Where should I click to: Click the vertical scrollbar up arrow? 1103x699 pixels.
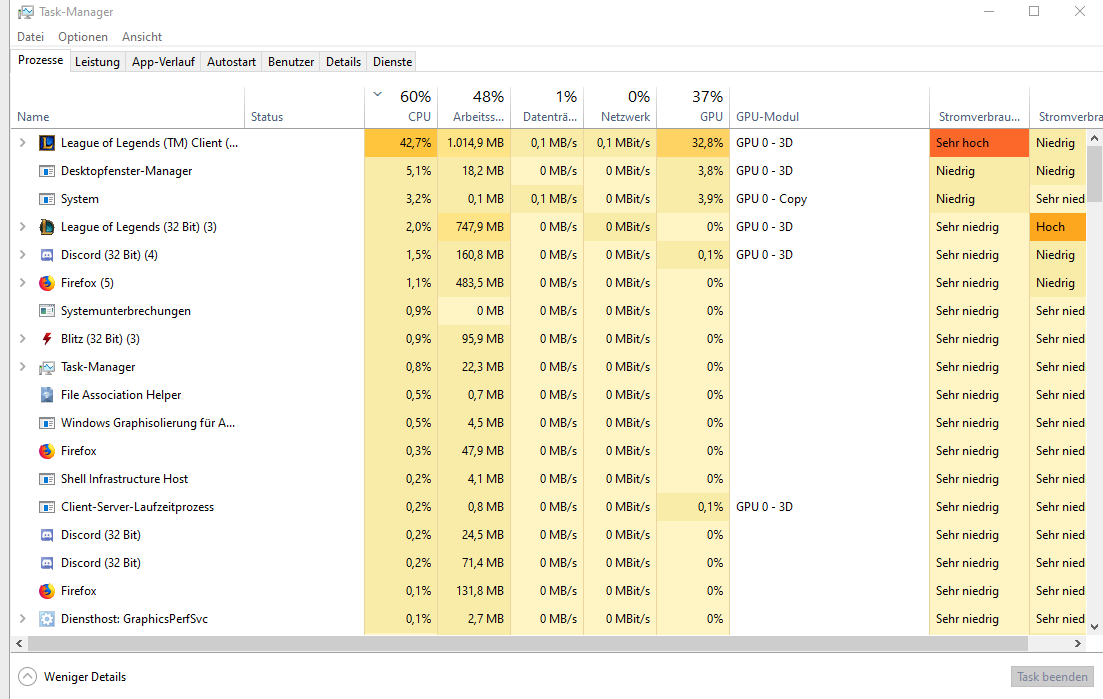(x=1094, y=139)
